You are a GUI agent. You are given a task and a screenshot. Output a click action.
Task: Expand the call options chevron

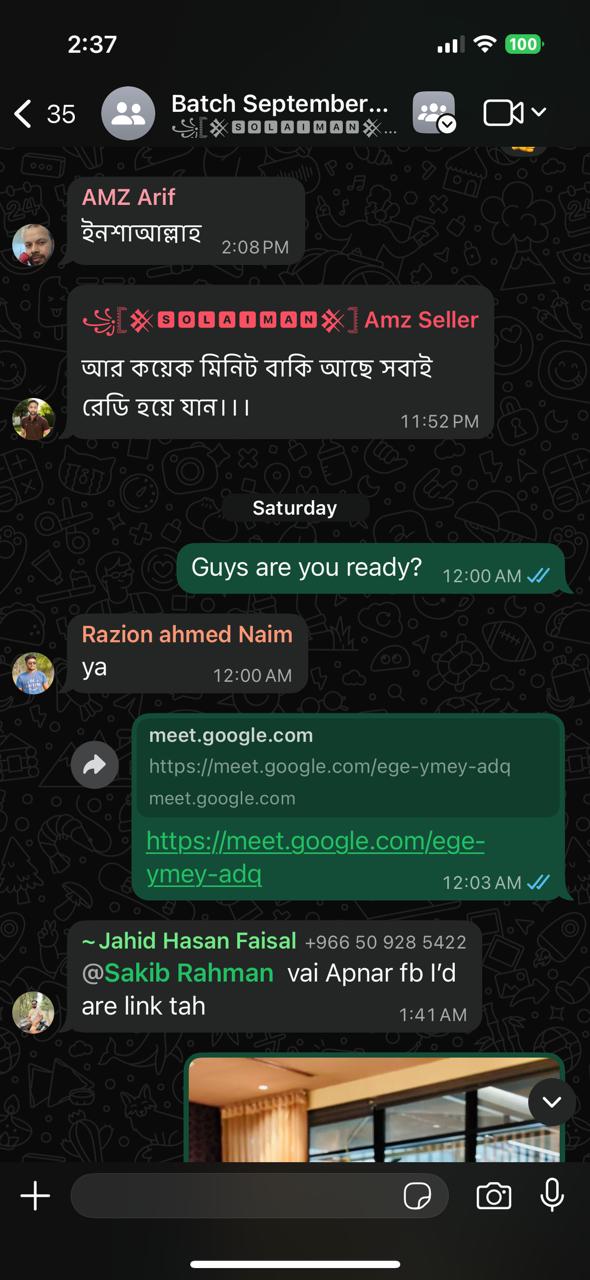(539, 113)
